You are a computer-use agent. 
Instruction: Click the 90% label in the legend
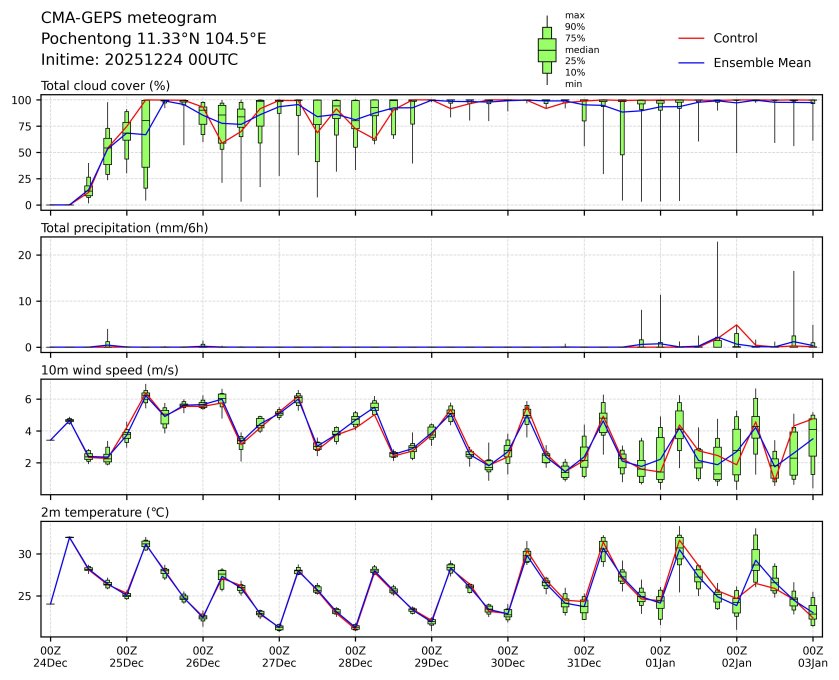574,27
